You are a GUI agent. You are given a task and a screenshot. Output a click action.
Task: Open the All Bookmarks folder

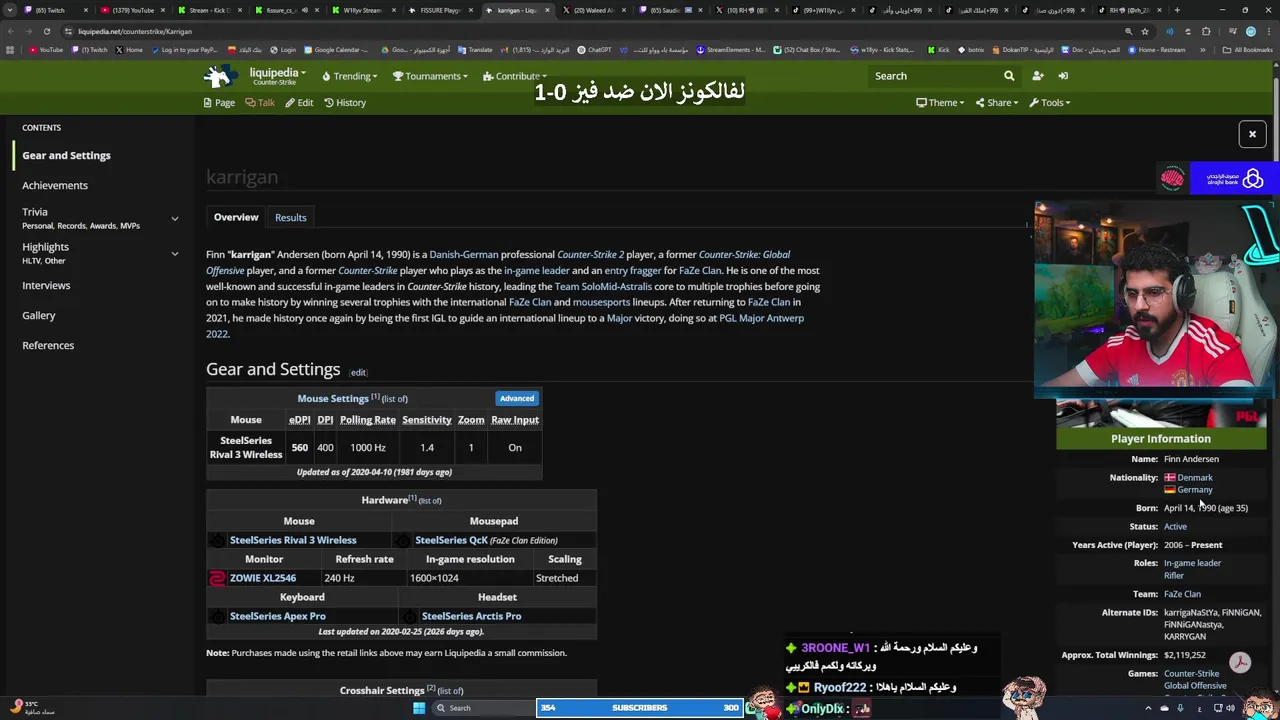(x=1248, y=50)
